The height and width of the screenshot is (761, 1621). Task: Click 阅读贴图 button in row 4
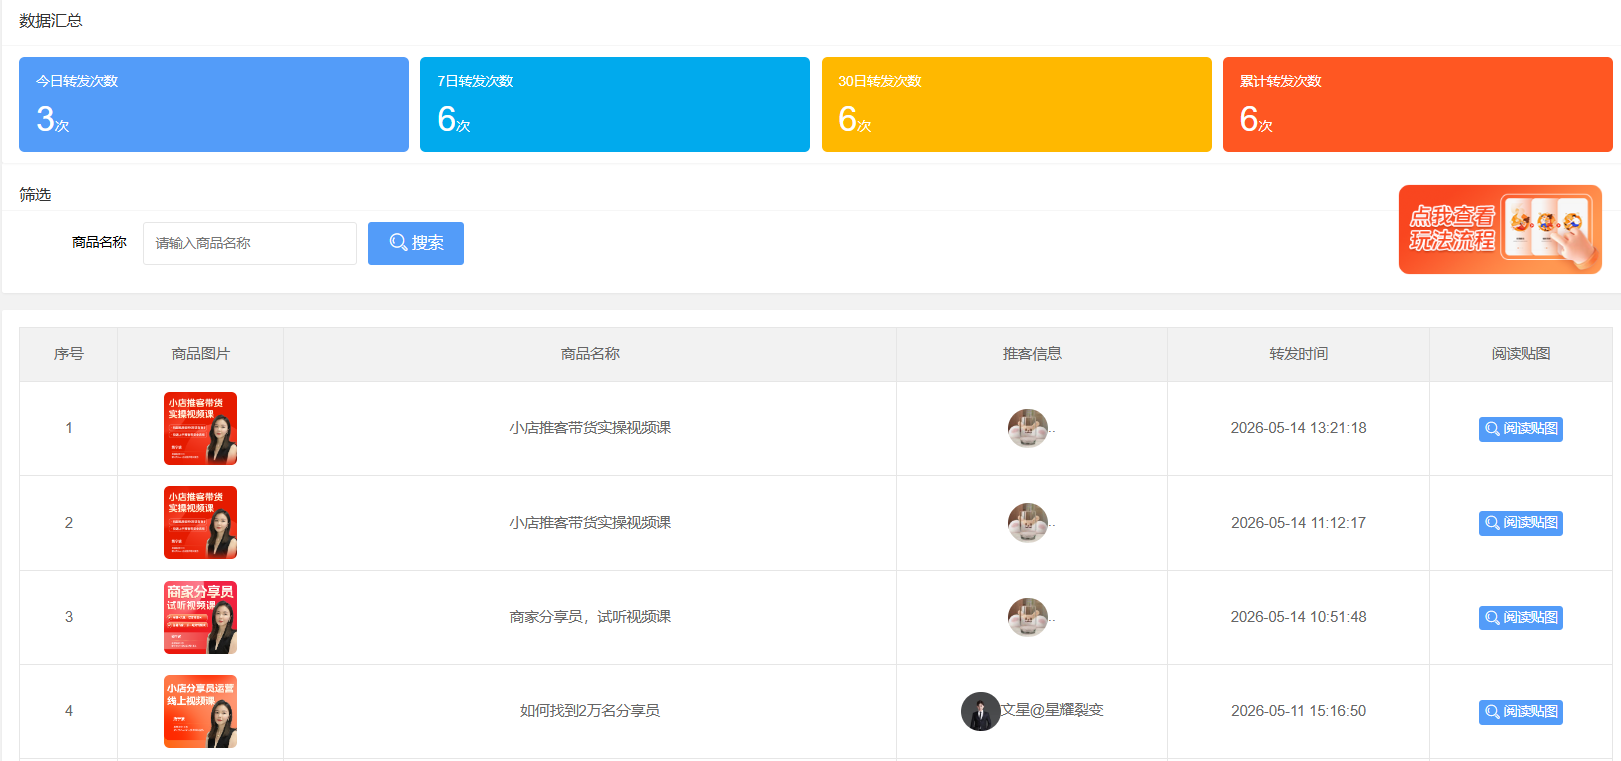click(1520, 712)
